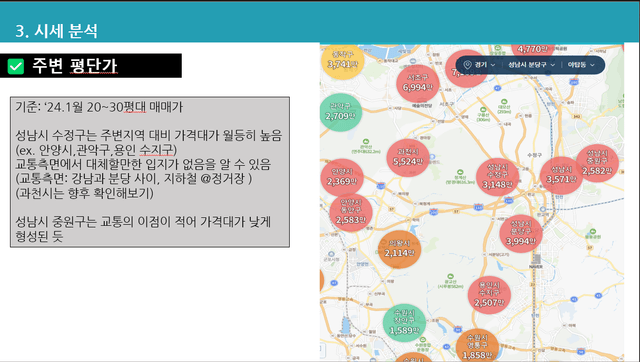Viewport: 640px width, 362px height.
Task: Select the 주변 평단가 heading label
Action: (x=75, y=66)
